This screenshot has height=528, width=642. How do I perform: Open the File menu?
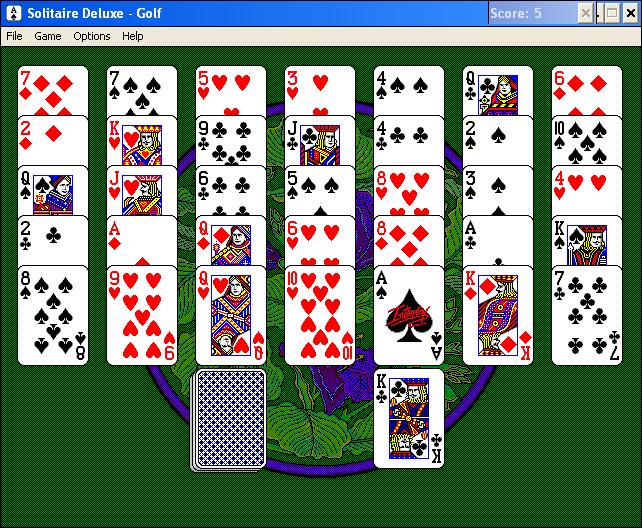tap(14, 36)
